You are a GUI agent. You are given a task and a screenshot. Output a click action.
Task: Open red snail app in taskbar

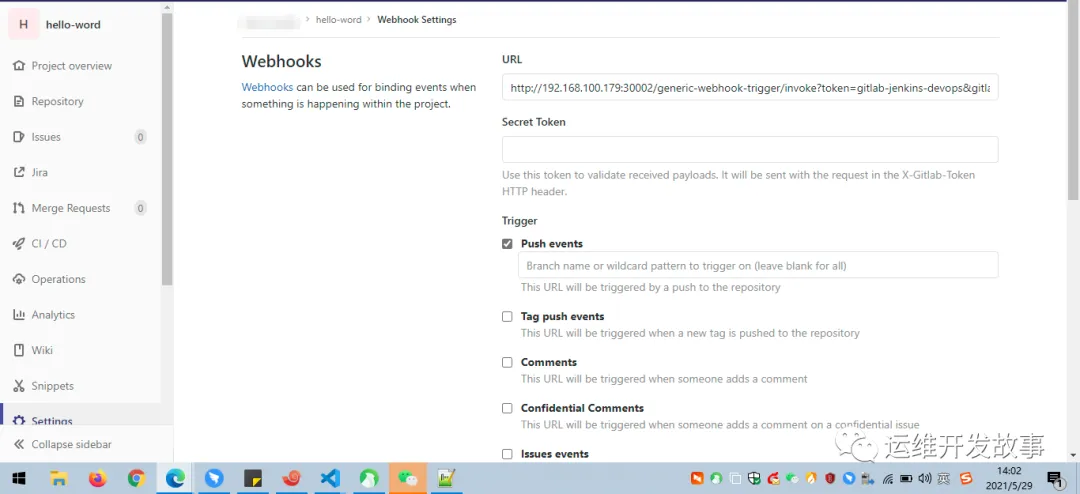[x=292, y=478]
